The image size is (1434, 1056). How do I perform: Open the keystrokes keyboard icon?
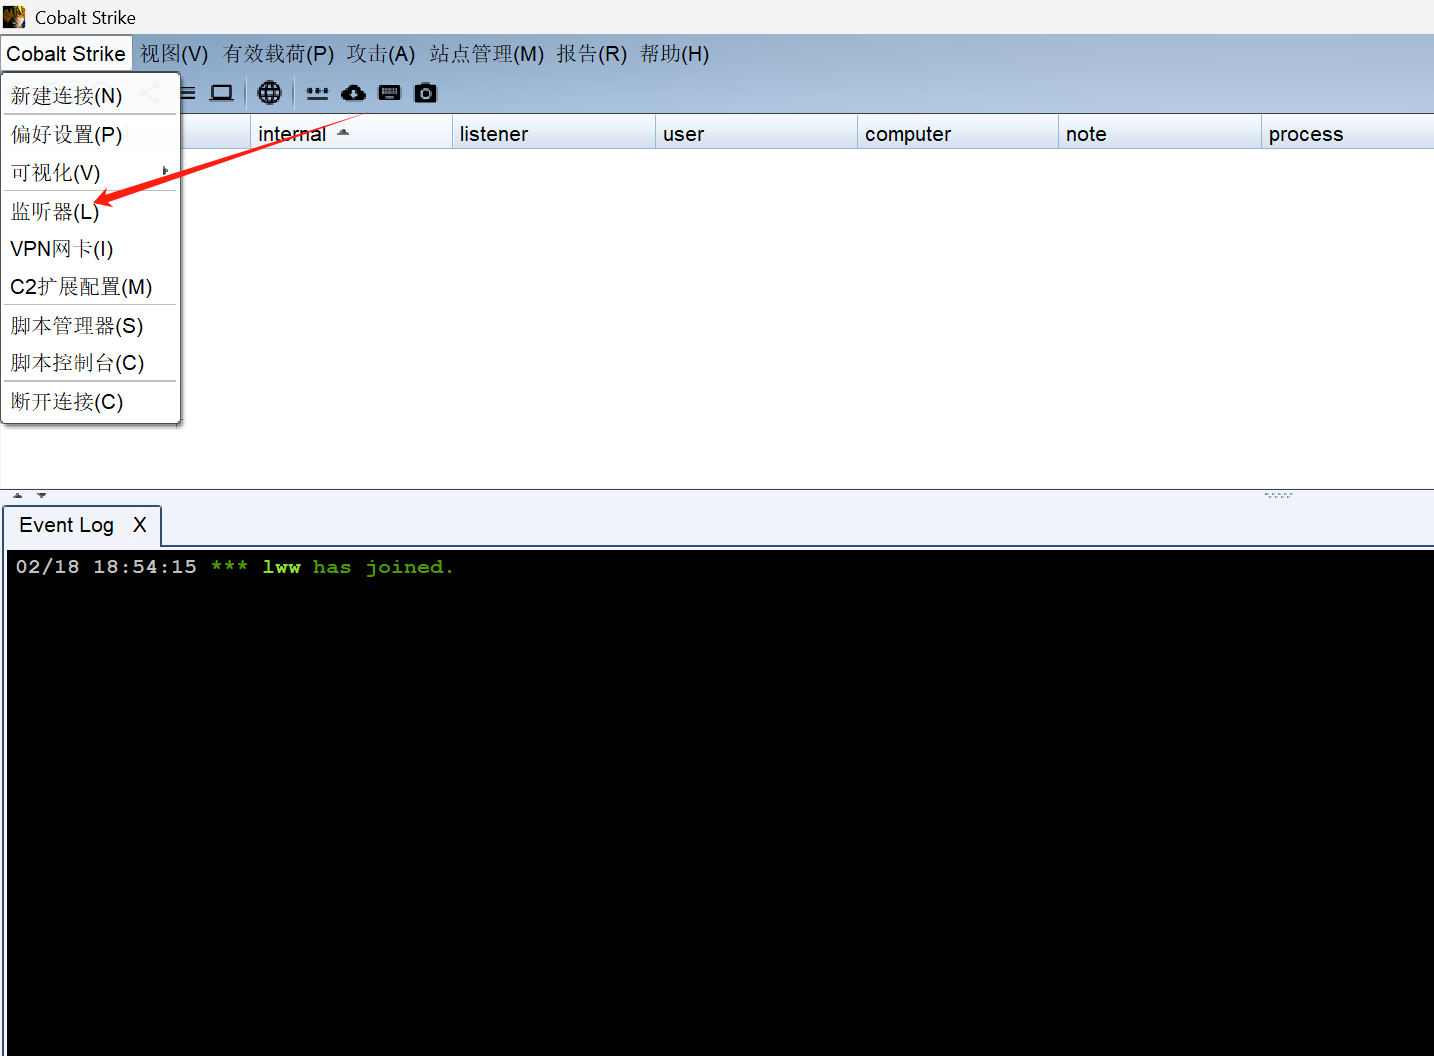390,93
